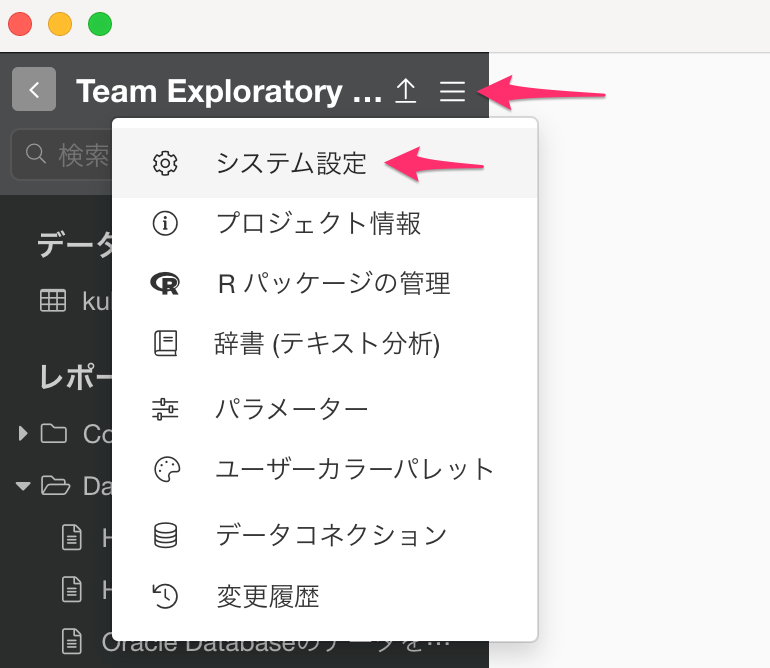Open the hamburger menu icon
Image resolution: width=770 pixels, height=668 pixels.
coord(452,91)
